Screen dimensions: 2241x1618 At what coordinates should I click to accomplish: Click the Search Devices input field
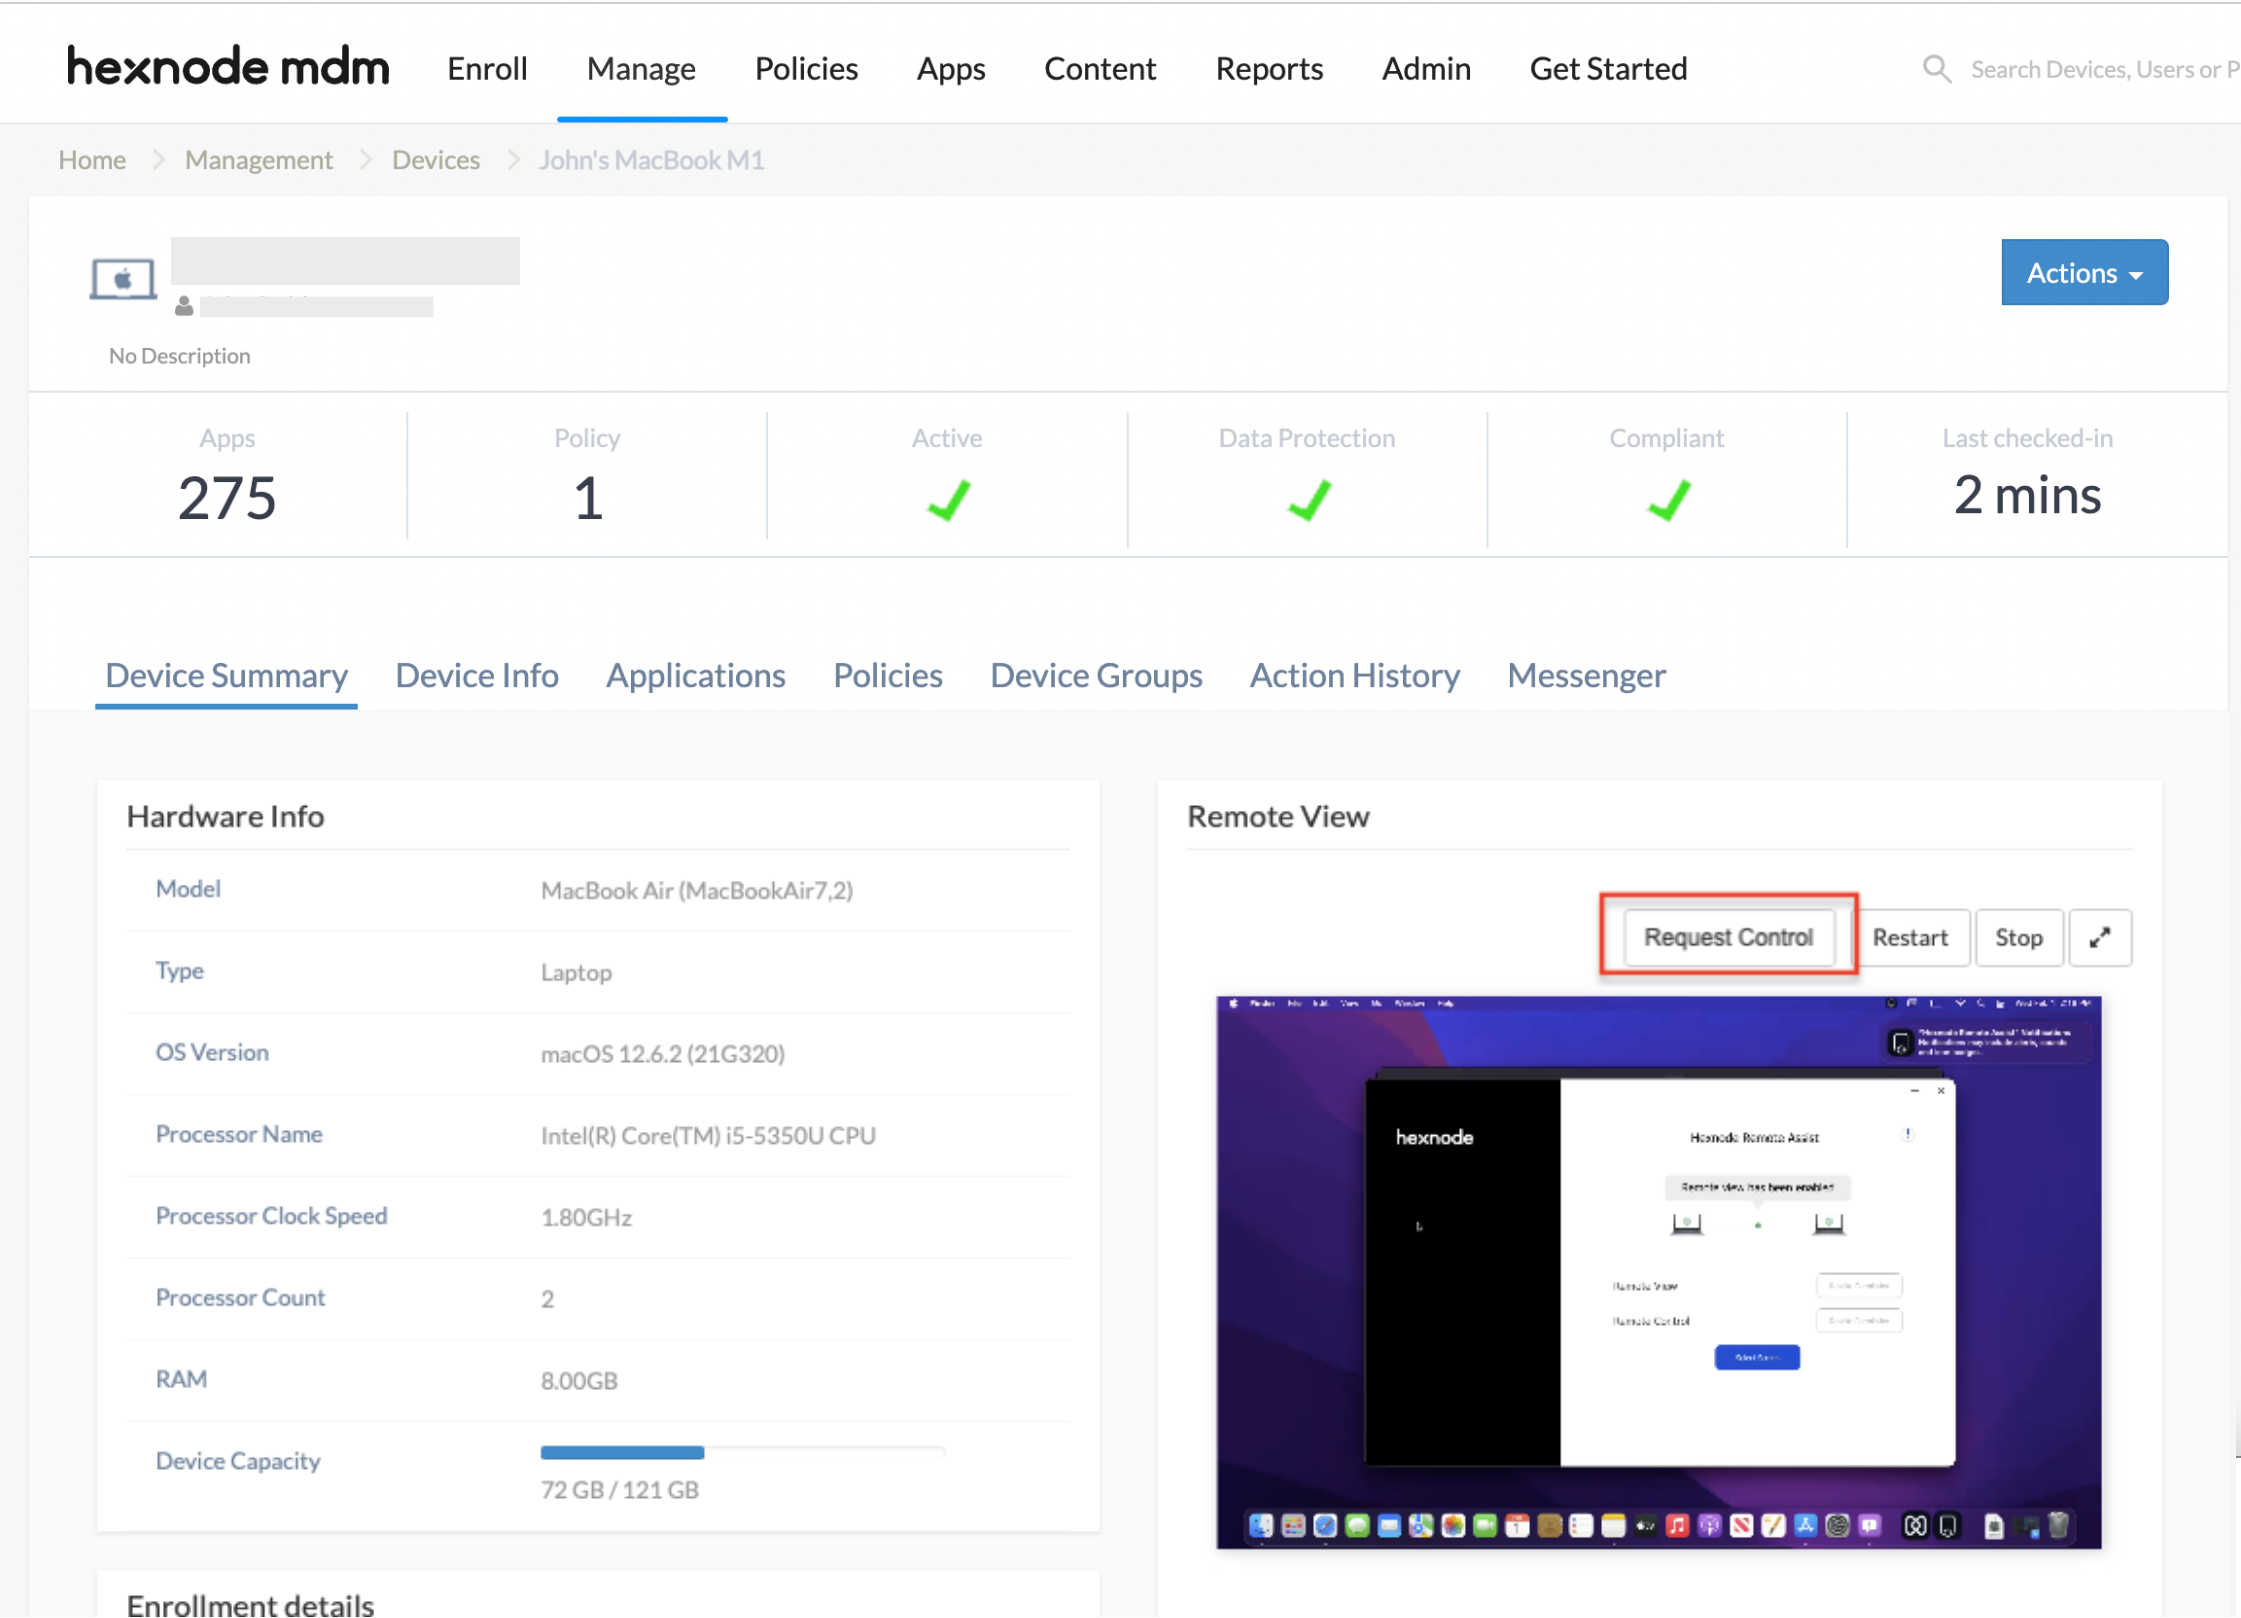[x=2104, y=69]
